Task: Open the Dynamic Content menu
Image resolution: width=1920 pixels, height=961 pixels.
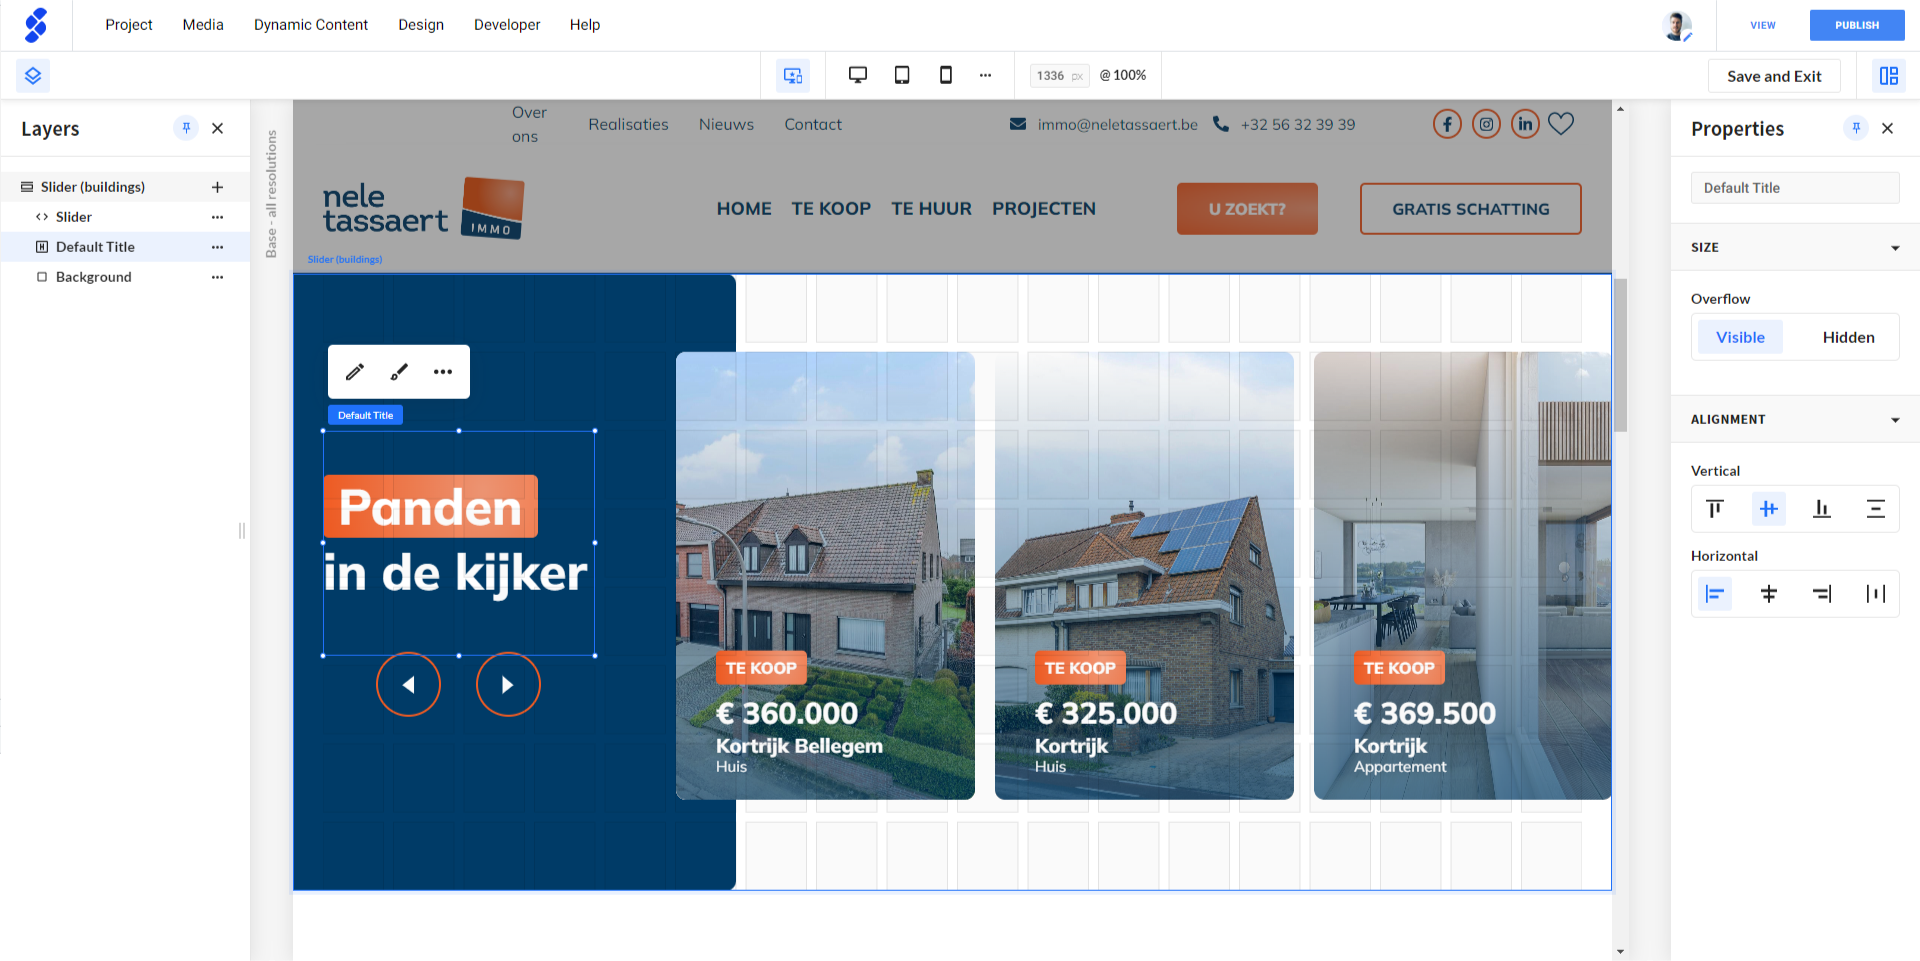Action: pos(311,24)
